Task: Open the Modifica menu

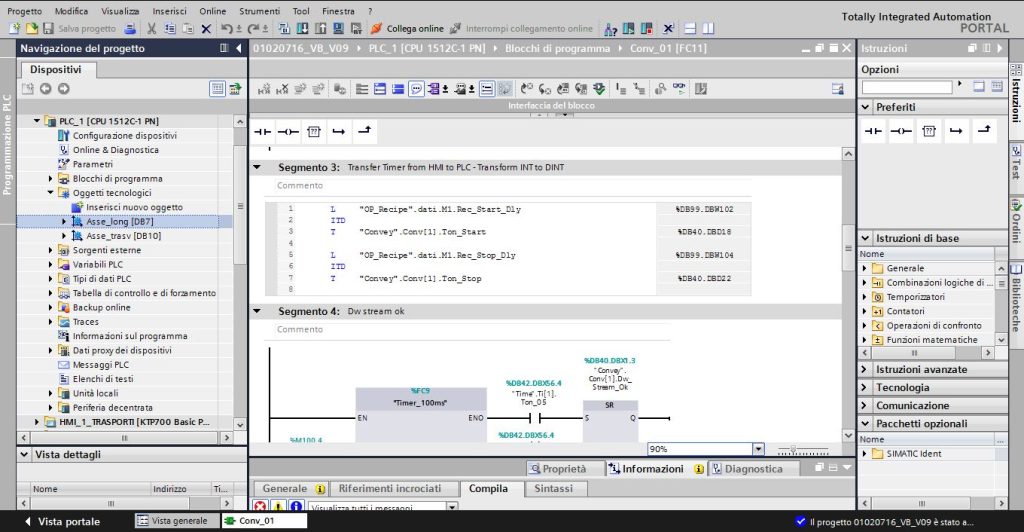Action: click(71, 11)
